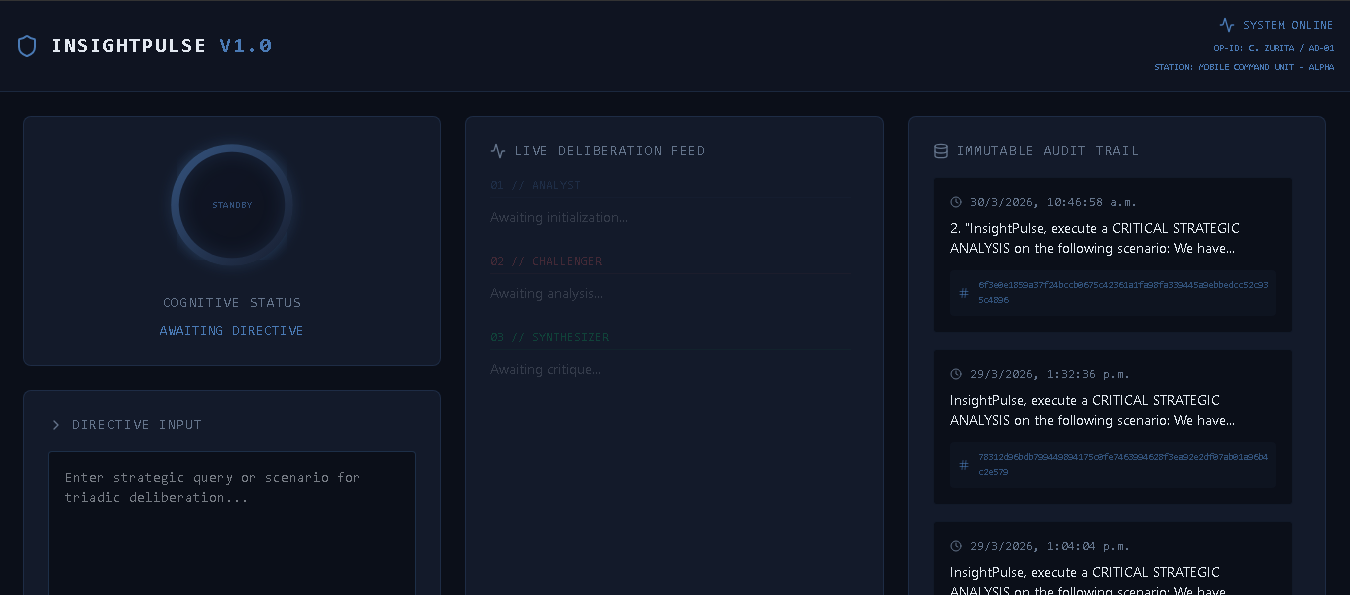Viewport: 1350px width, 595px height.
Task: Expand the 03 // SYNTHESIZER feed section
Action: [x=550, y=337]
